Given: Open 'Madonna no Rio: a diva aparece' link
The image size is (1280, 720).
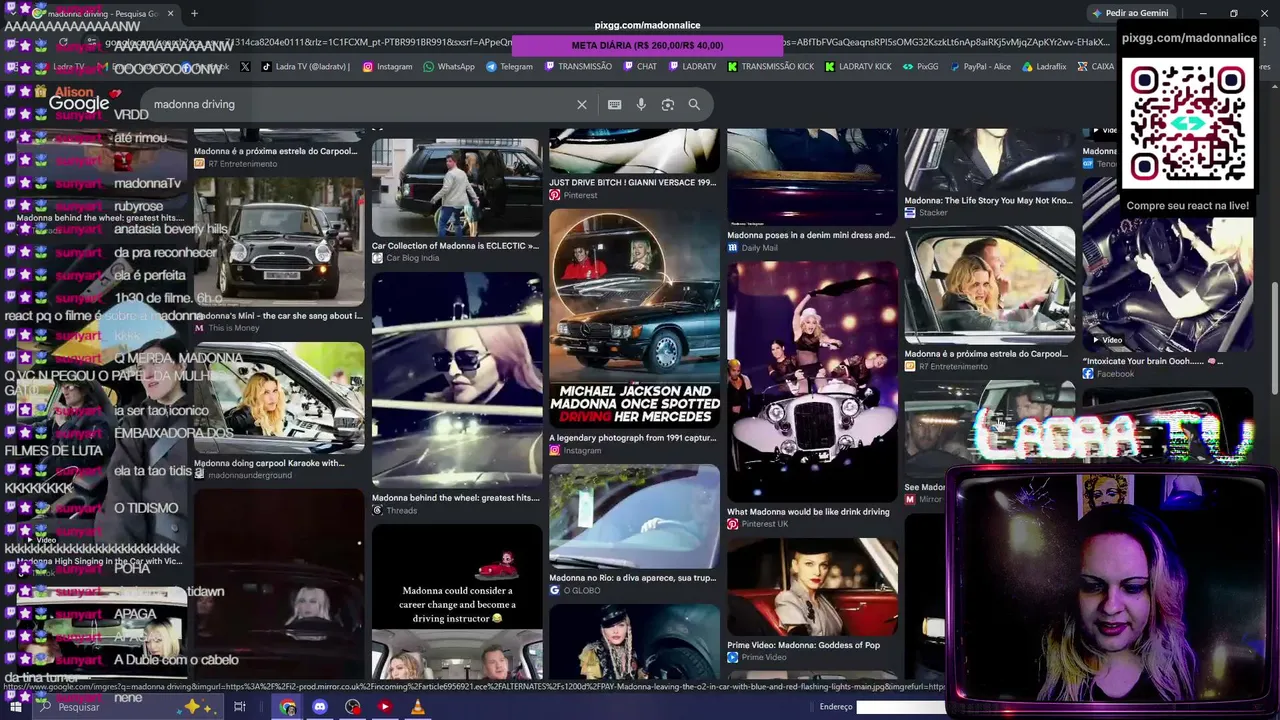Looking at the screenshot, I should pyautogui.click(x=632, y=578).
